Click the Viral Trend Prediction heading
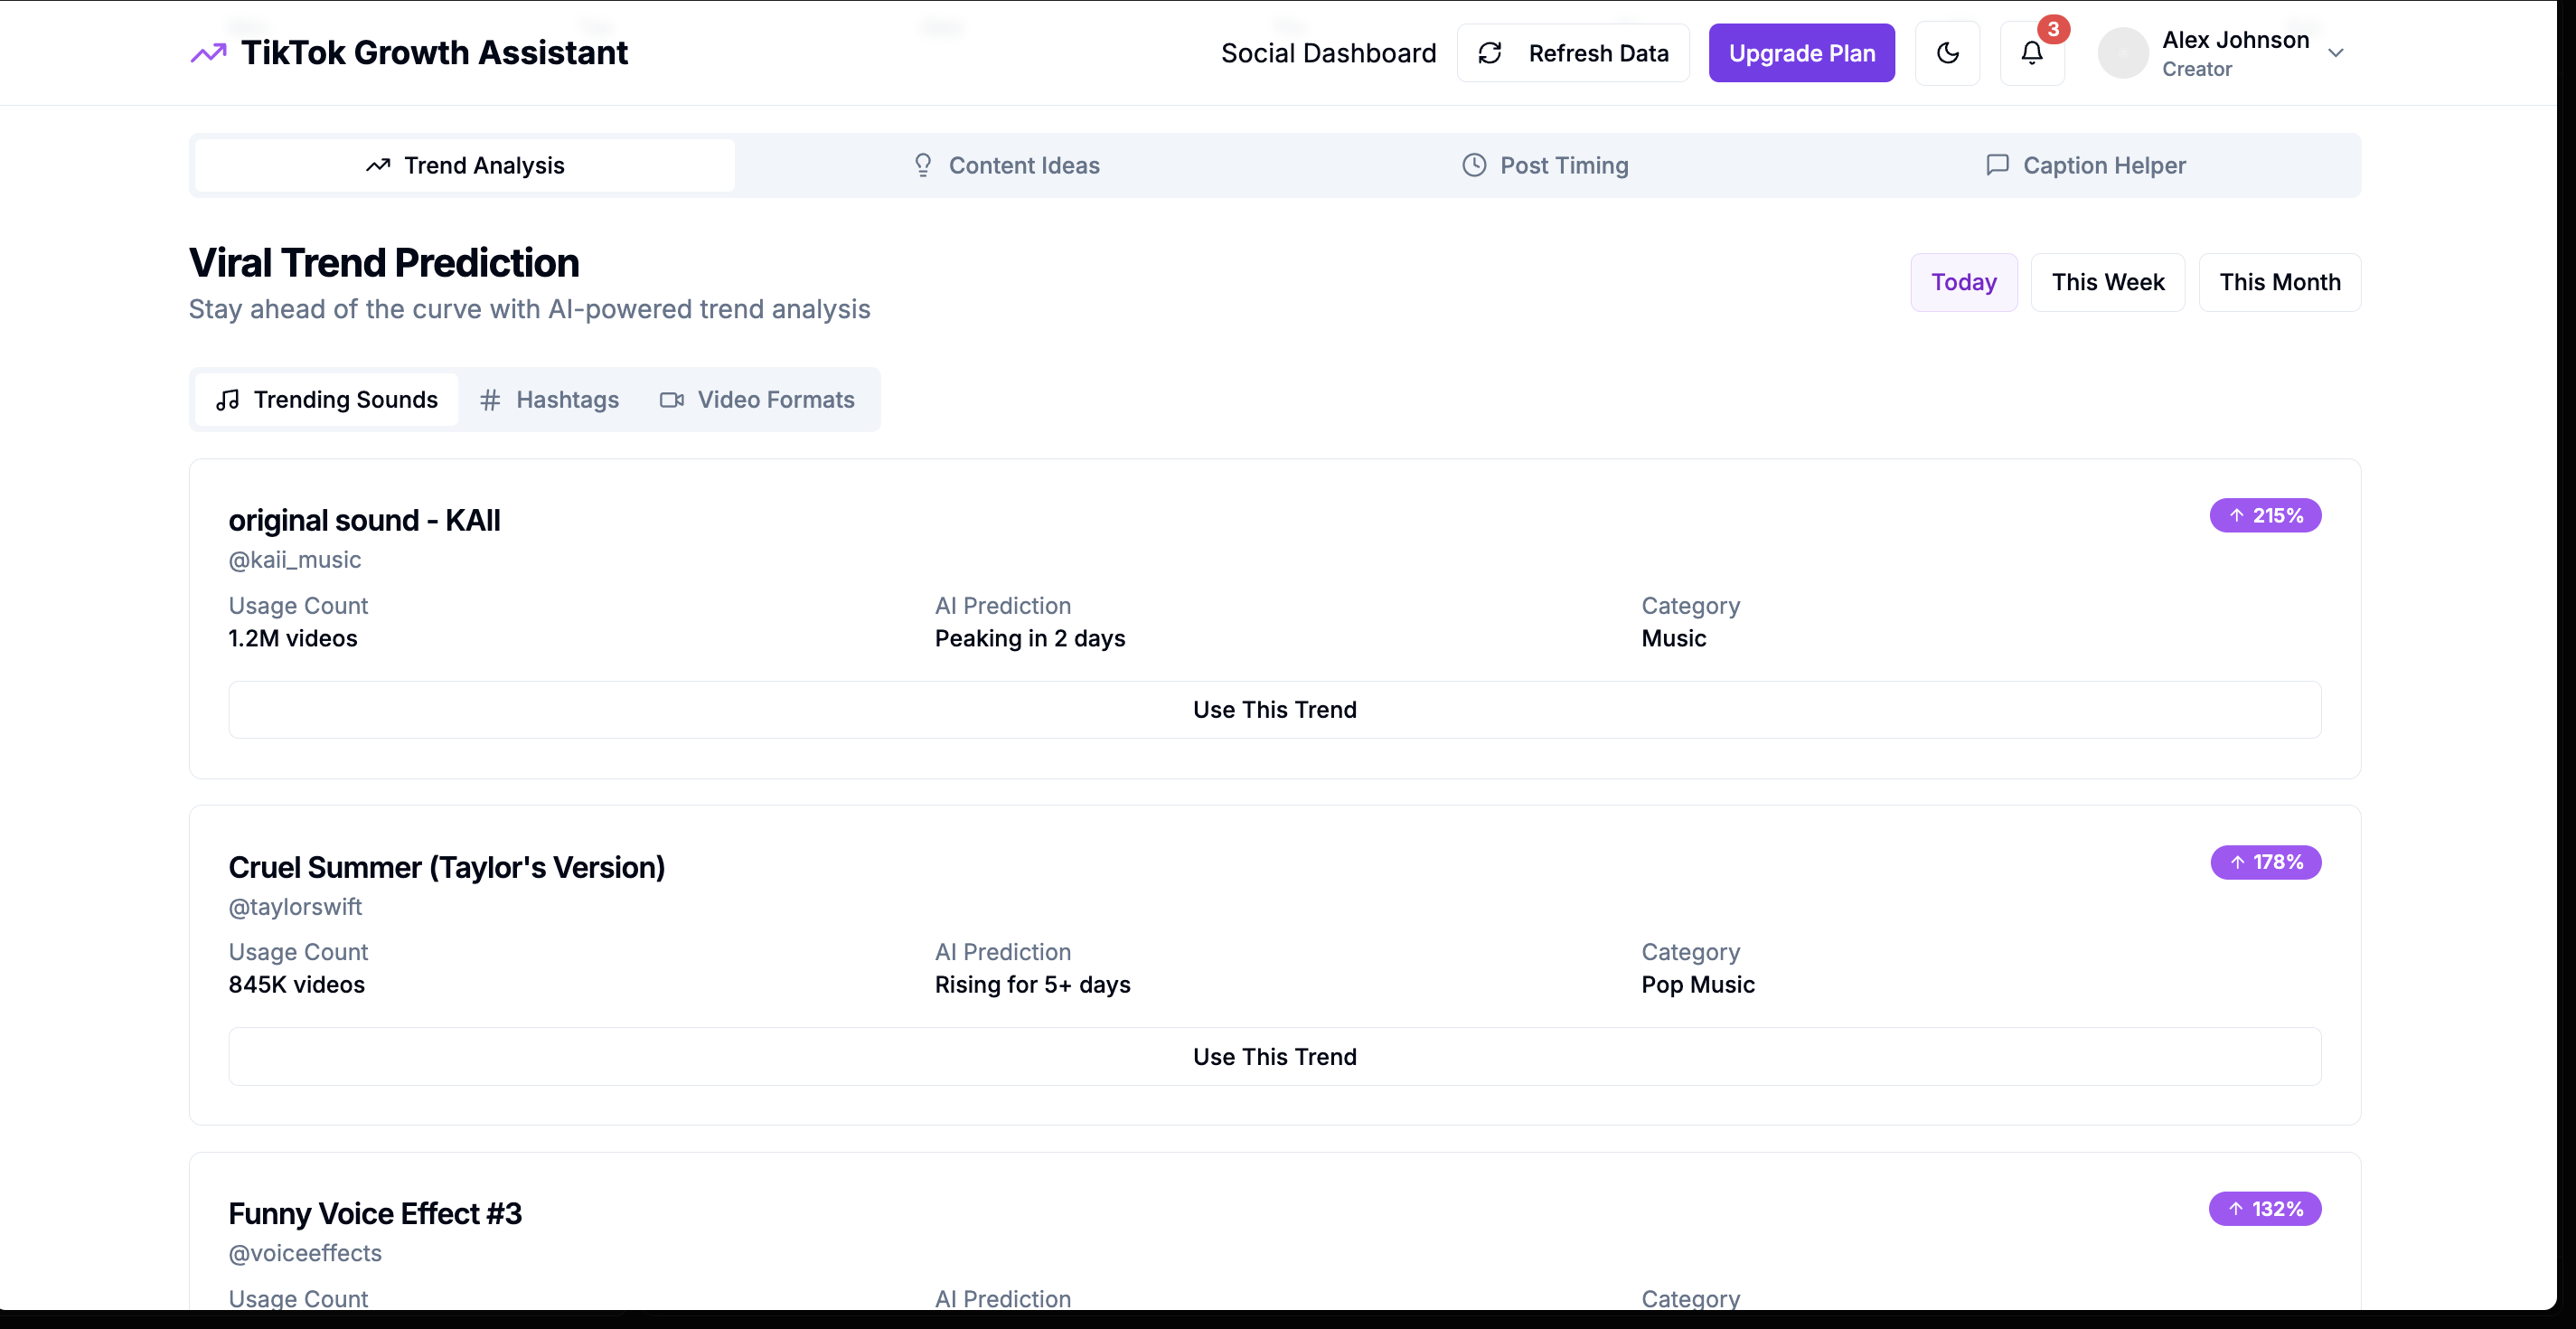The image size is (2576, 1329). [384, 263]
